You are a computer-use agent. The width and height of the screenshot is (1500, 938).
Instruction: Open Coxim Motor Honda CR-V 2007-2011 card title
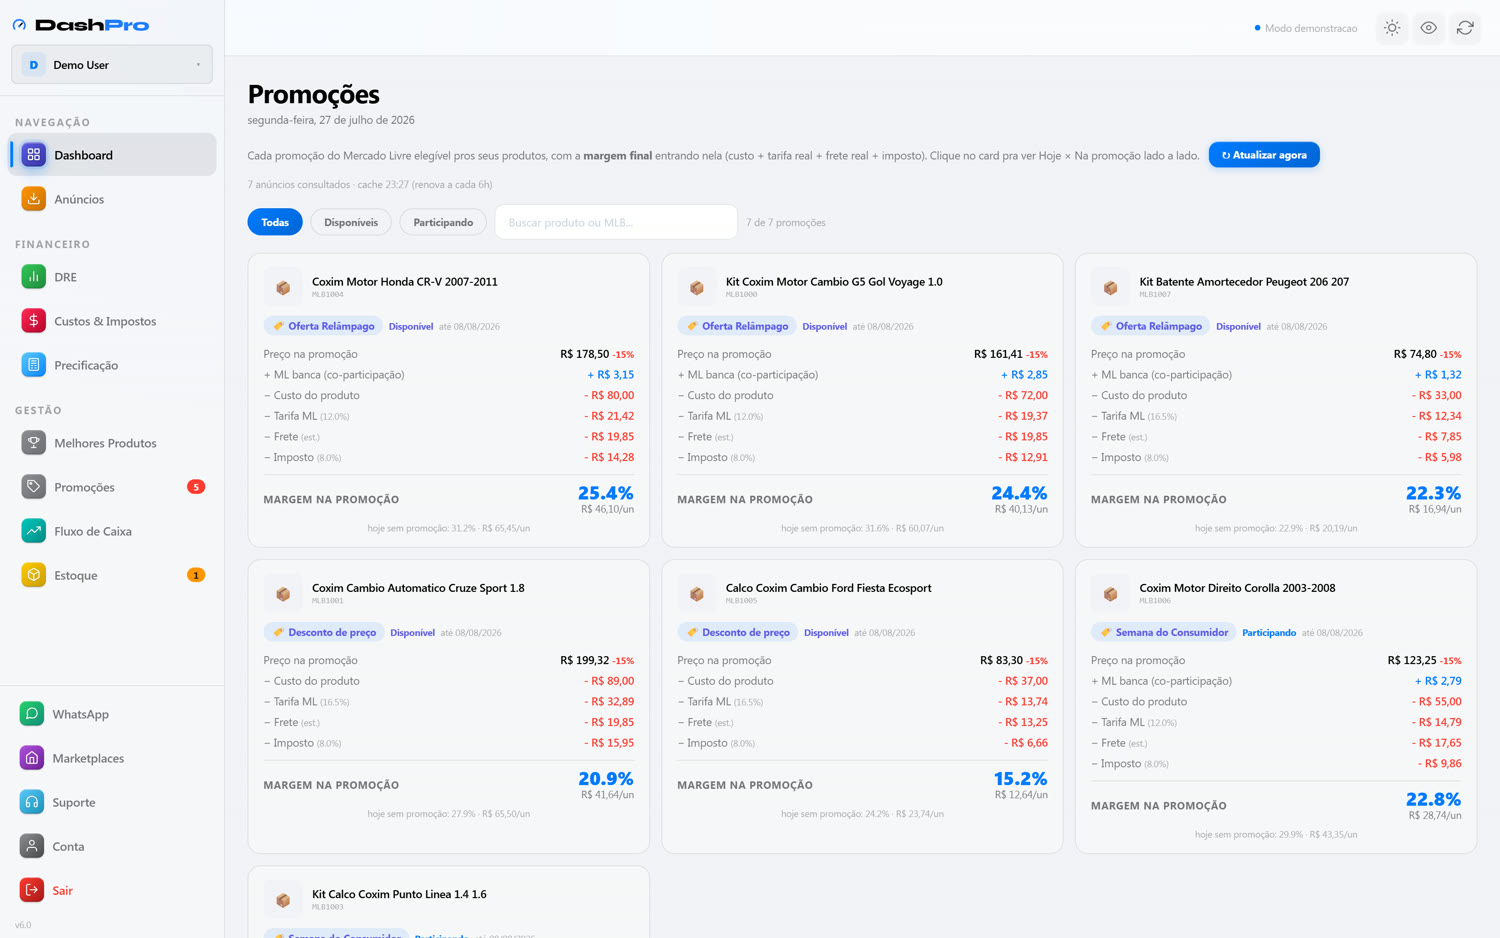coord(405,282)
